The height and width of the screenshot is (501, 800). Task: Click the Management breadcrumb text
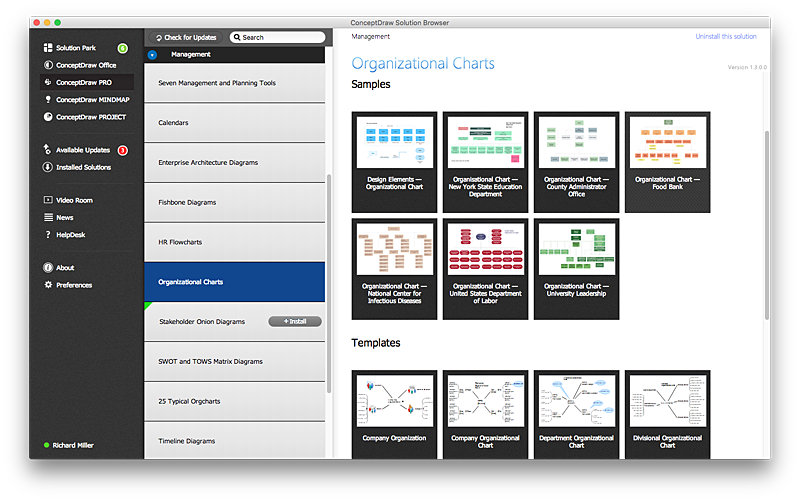[x=370, y=36]
